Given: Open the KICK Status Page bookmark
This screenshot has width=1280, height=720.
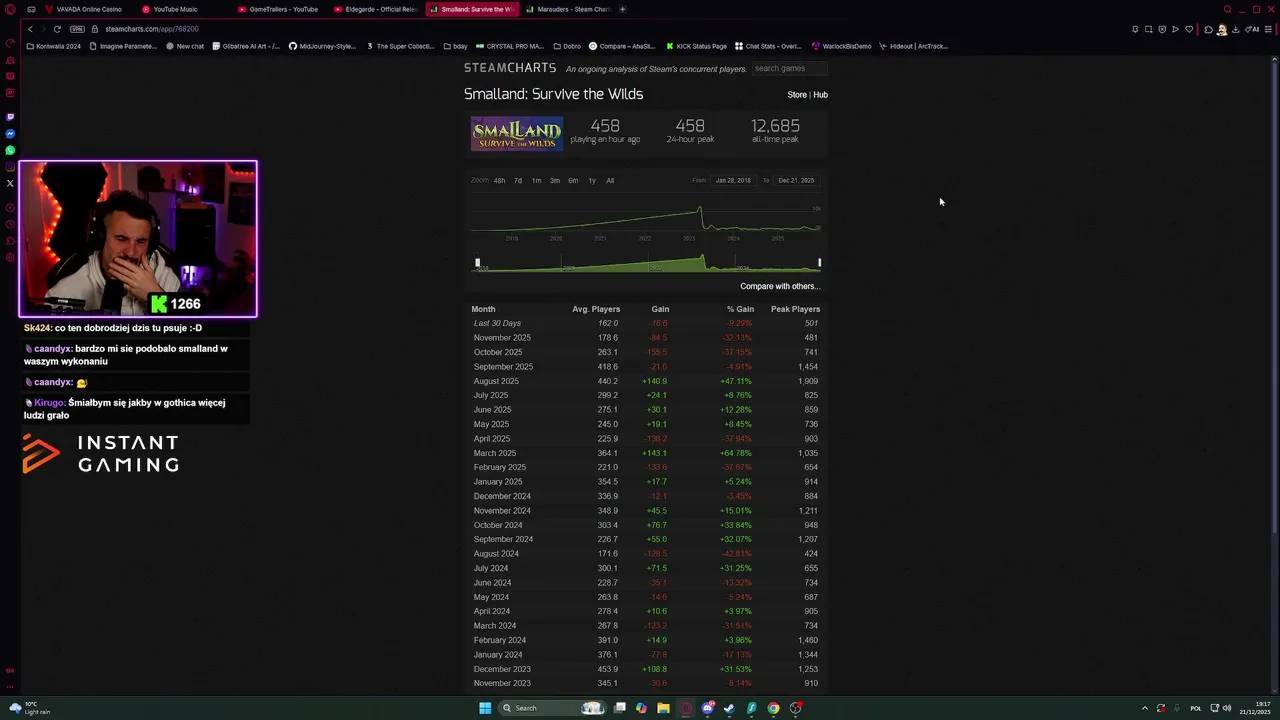Looking at the screenshot, I should (x=696, y=46).
